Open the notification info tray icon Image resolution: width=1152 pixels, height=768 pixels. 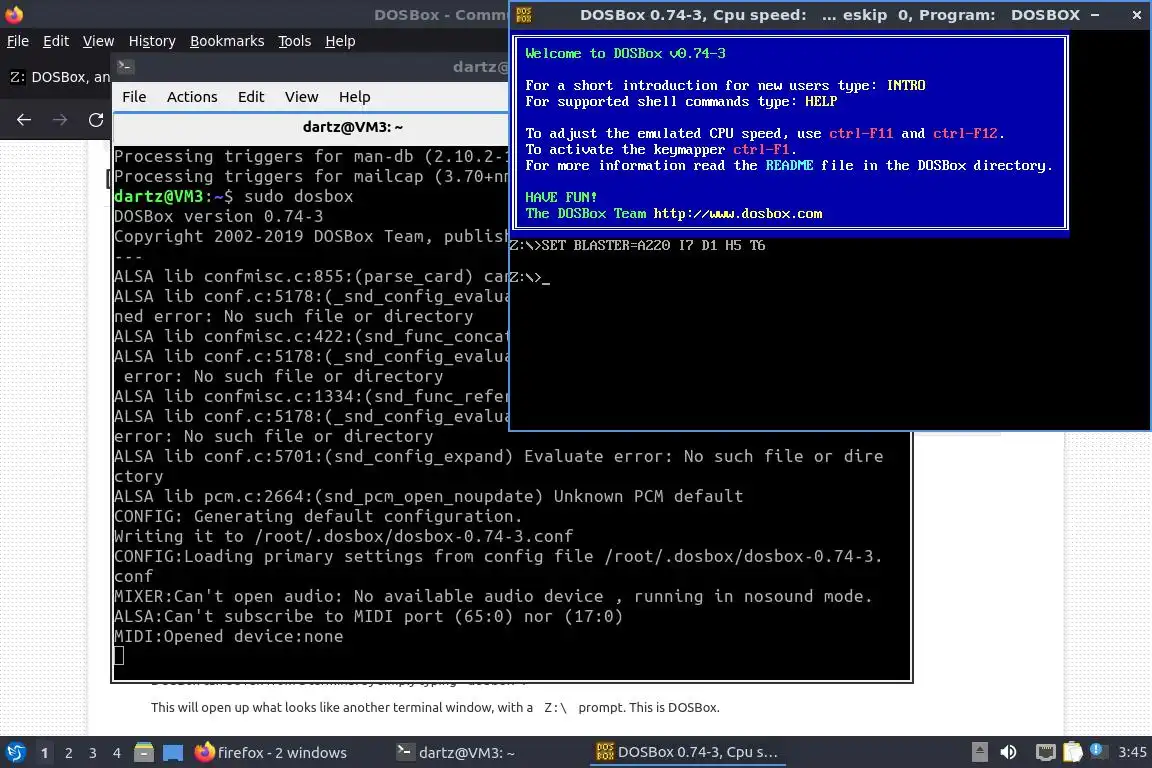click(1098, 750)
